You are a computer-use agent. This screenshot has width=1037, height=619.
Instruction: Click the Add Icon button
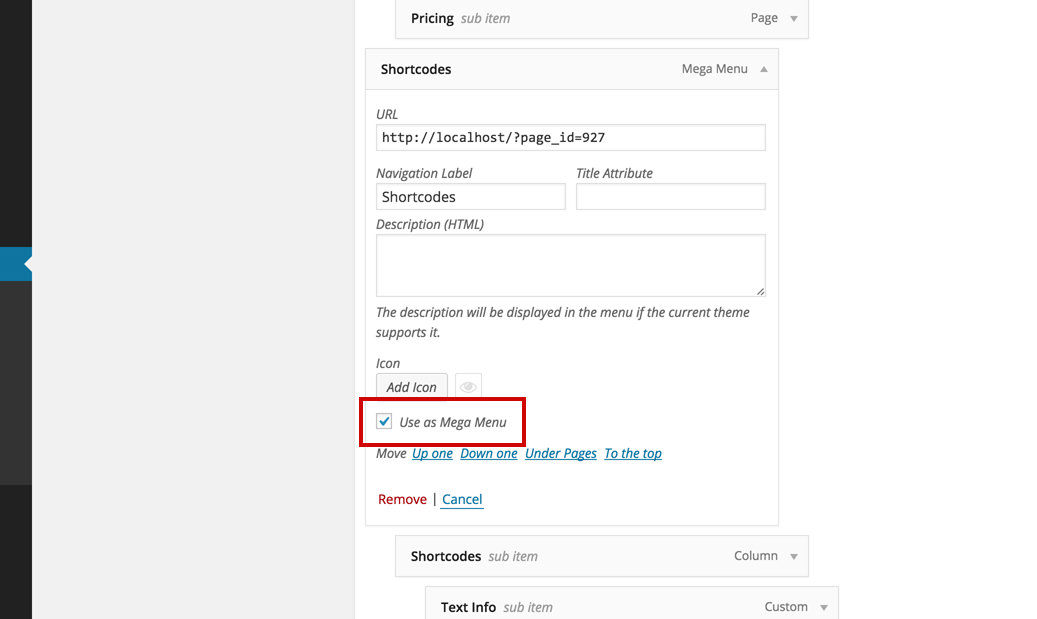point(411,387)
